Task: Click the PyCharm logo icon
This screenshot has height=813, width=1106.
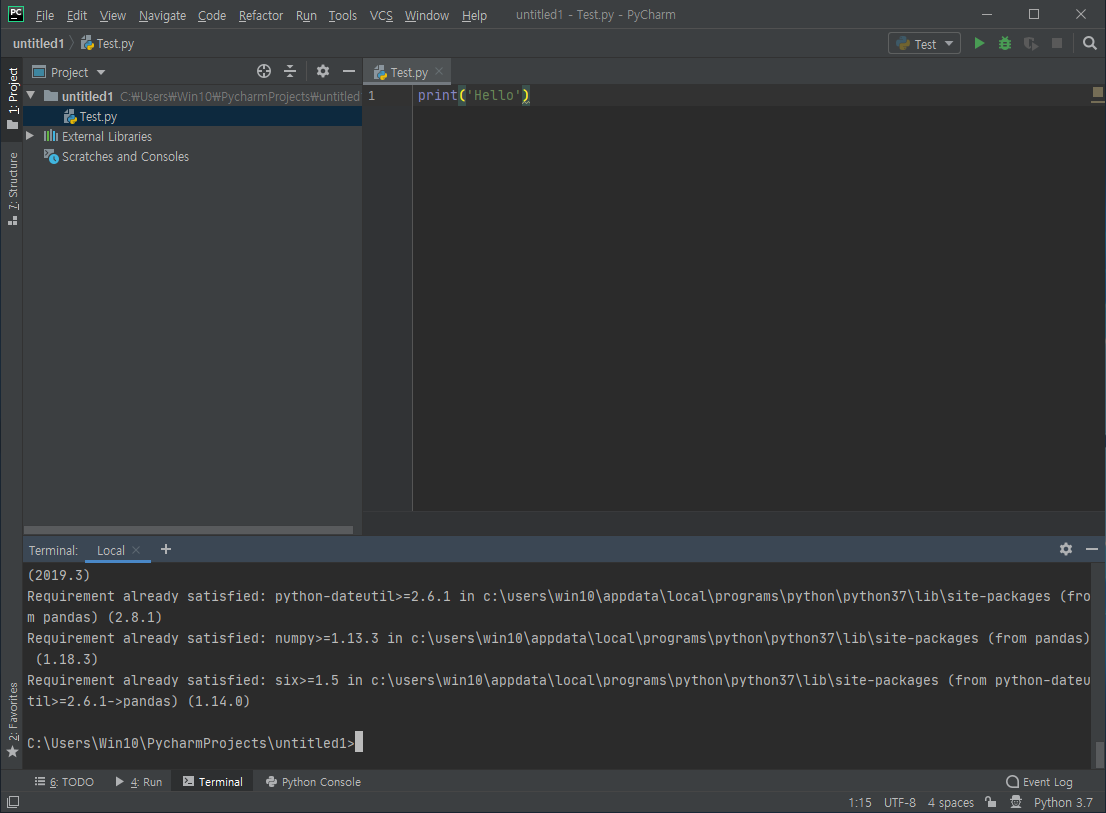Action: pyautogui.click(x=16, y=14)
